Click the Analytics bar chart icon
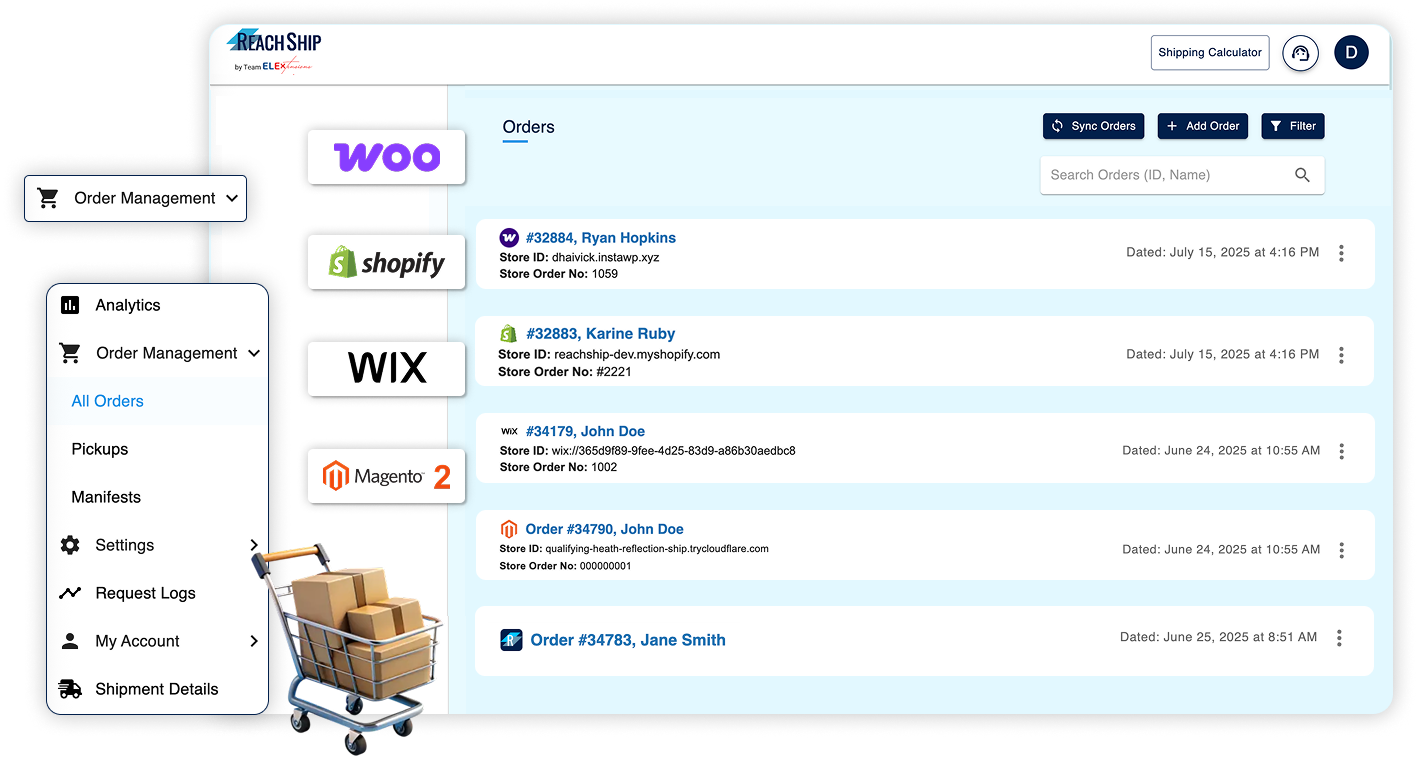 click(70, 305)
